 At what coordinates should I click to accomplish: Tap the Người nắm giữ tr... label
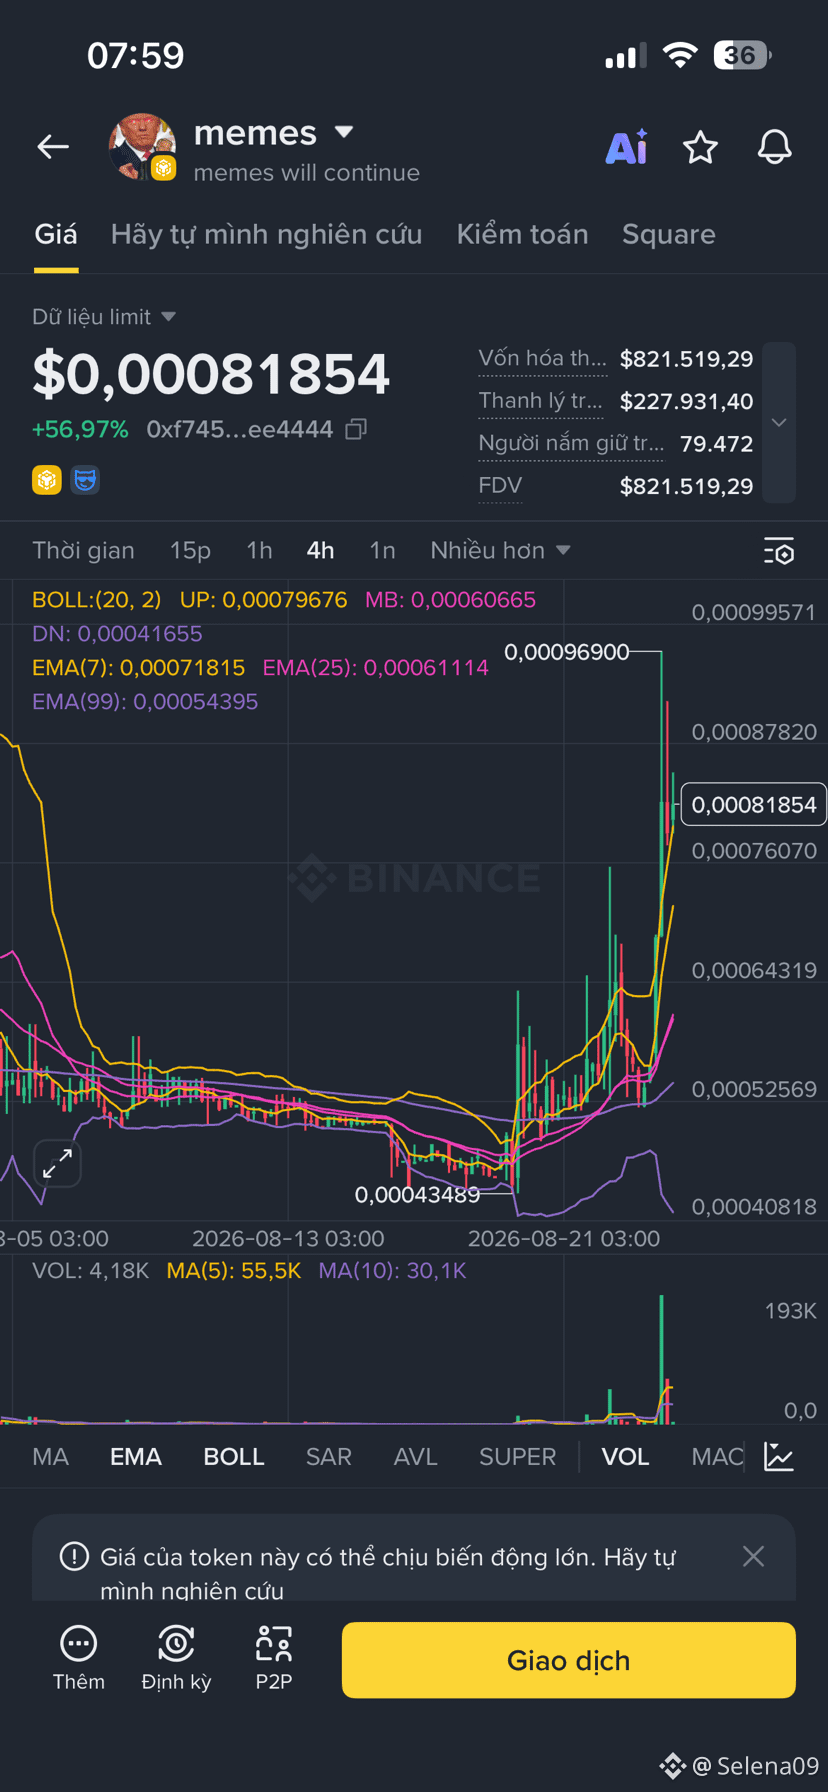(x=571, y=443)
